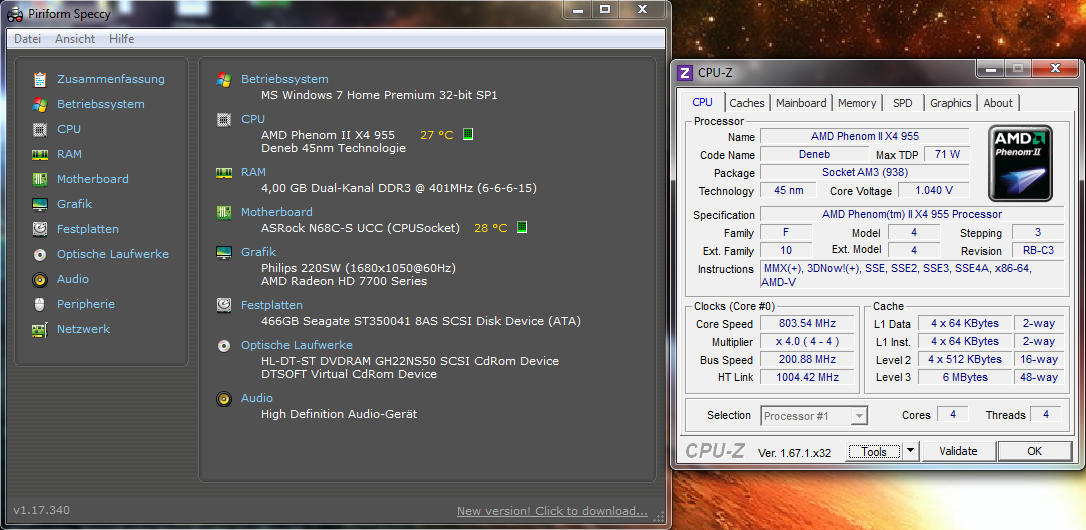Click the Tools button in CPU-Z
Image resolution: width=1086 pixels, height=530 pixels.
(x=873, y=451)
